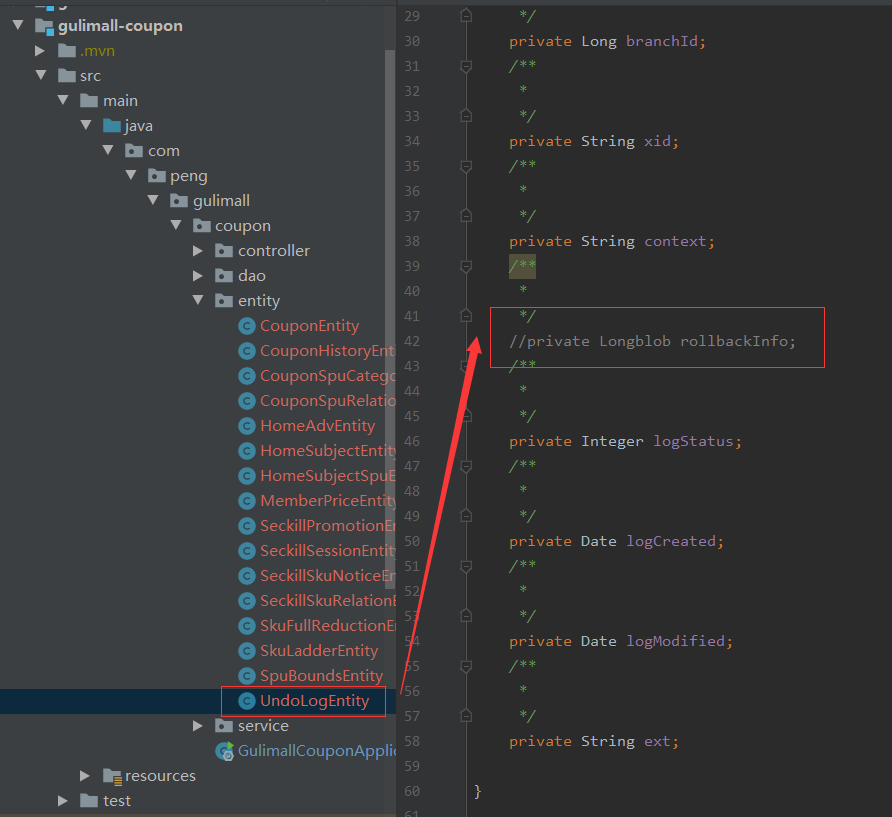The height and width of the screenshot is (817, 892).
Task: Collapse the main folder arrow
Action: [x=63, y=100]
